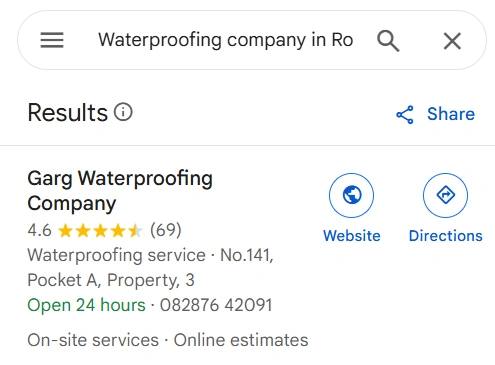
Task: Select the No.141, Pocket A address text
Action: [x=150, y=268]
